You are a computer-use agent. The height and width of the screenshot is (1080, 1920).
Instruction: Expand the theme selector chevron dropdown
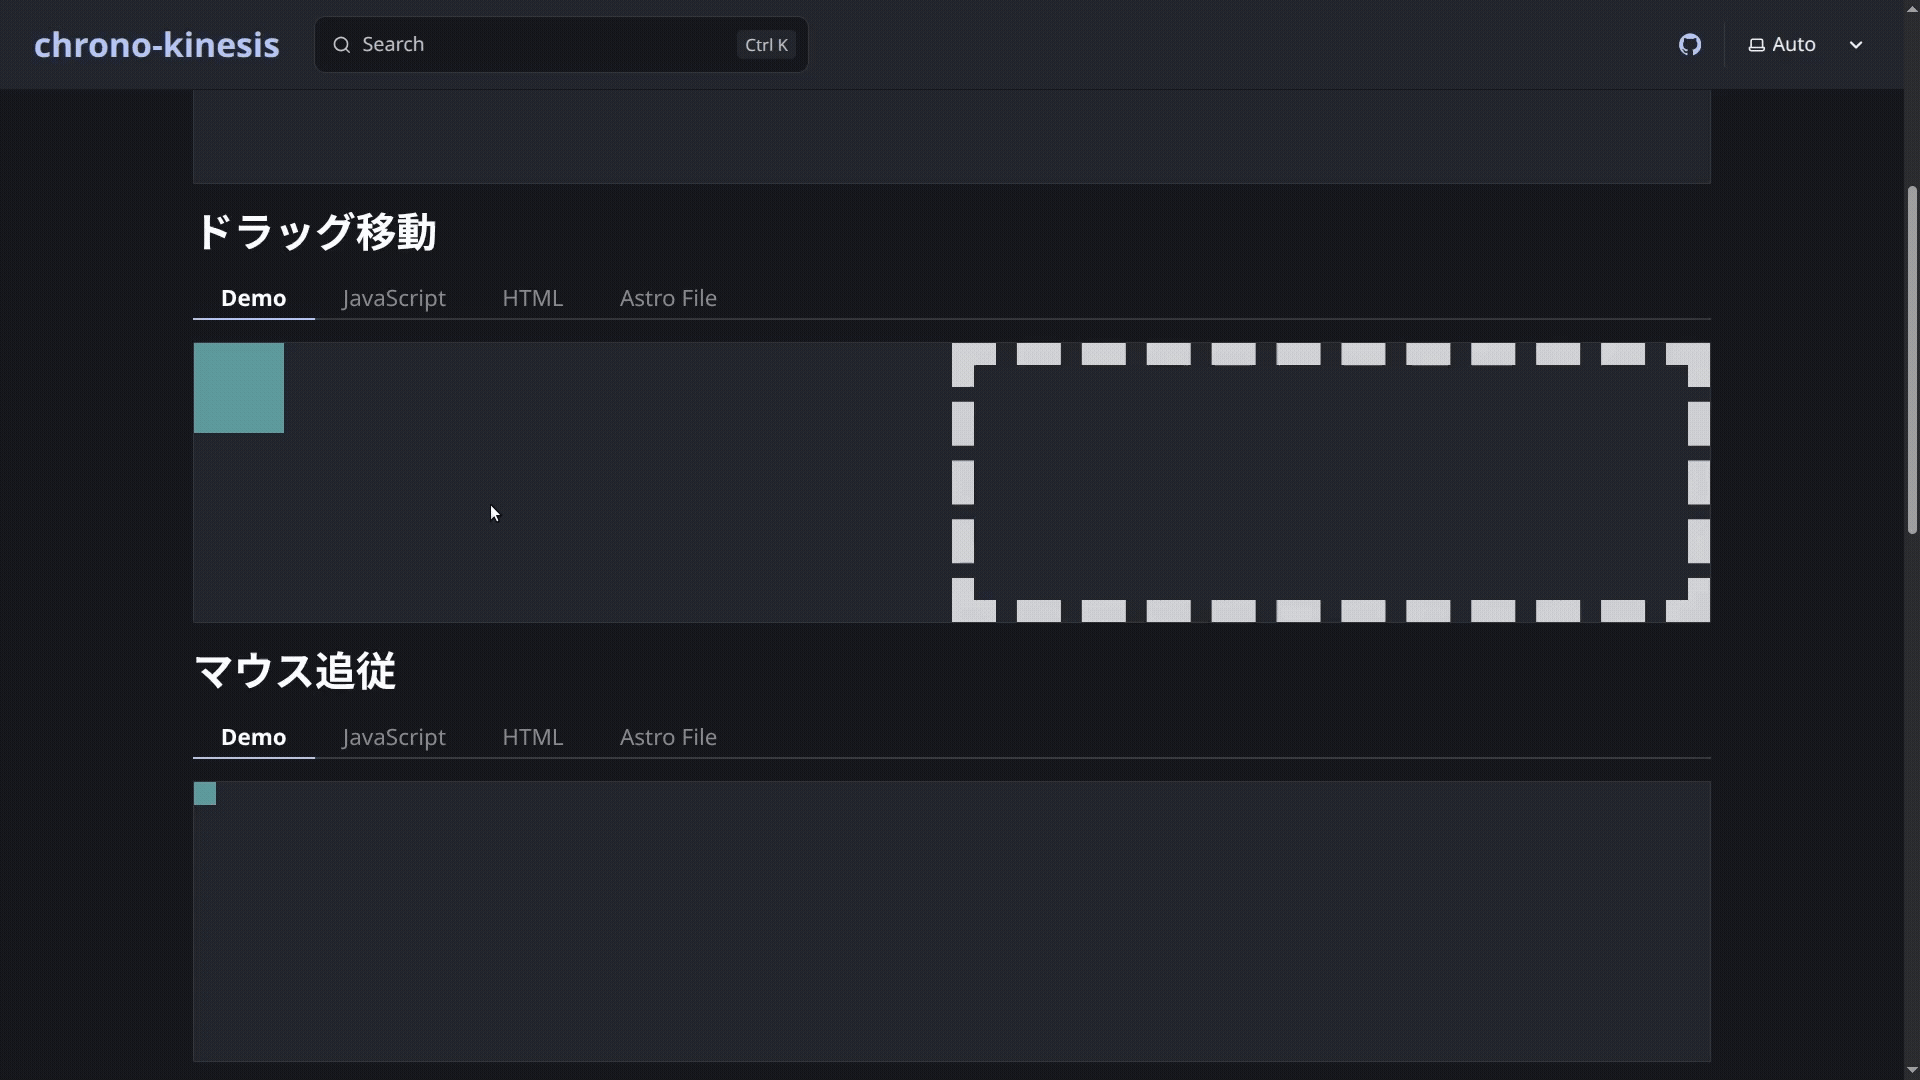tap(1856, 44)
